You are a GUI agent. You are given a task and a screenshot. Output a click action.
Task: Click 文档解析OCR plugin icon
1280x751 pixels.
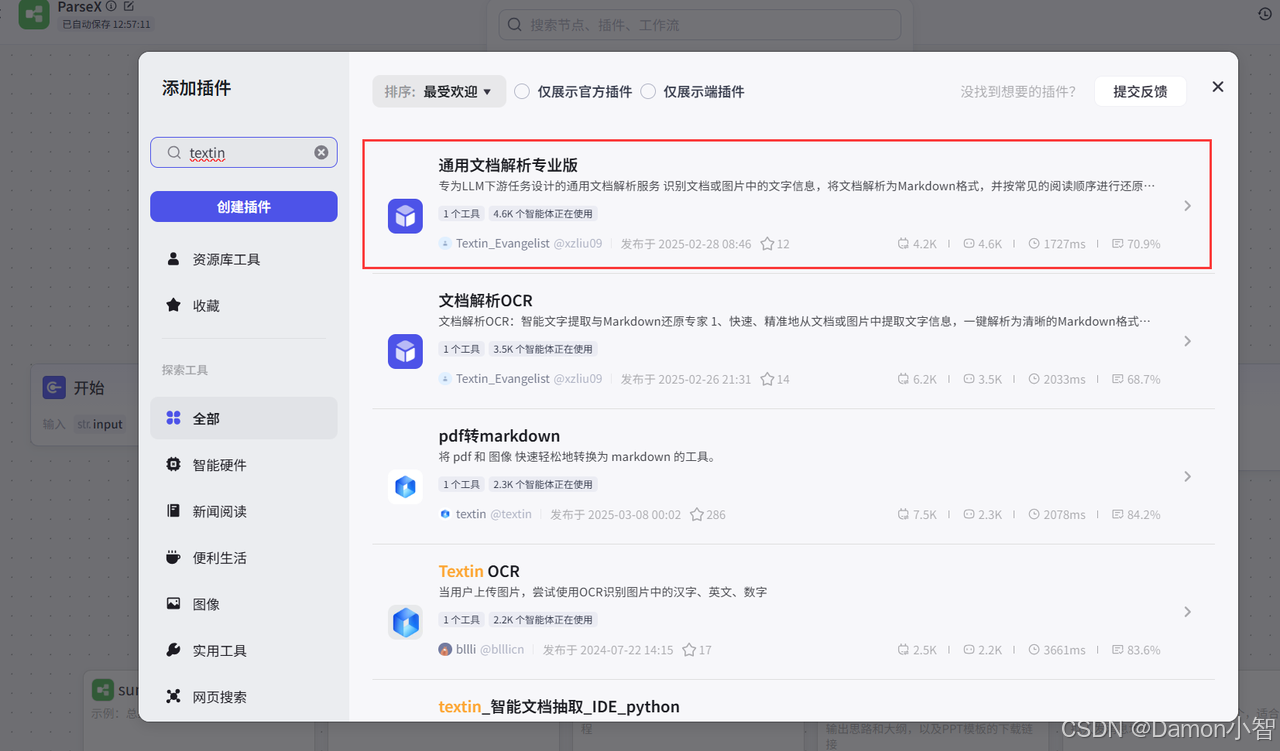click(405, 352)
